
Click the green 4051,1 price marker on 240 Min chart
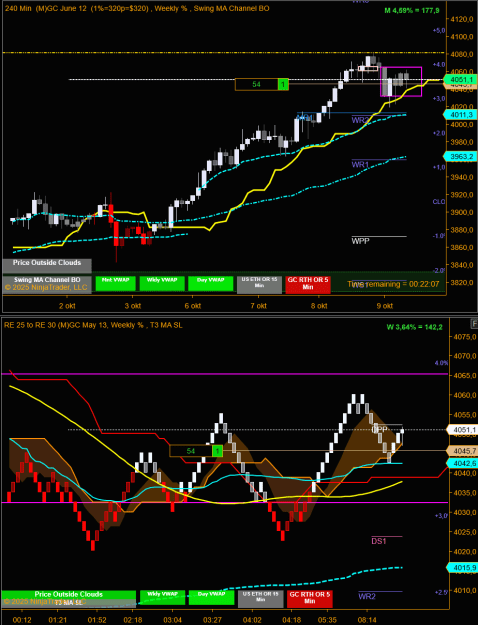tap(460, 80)
